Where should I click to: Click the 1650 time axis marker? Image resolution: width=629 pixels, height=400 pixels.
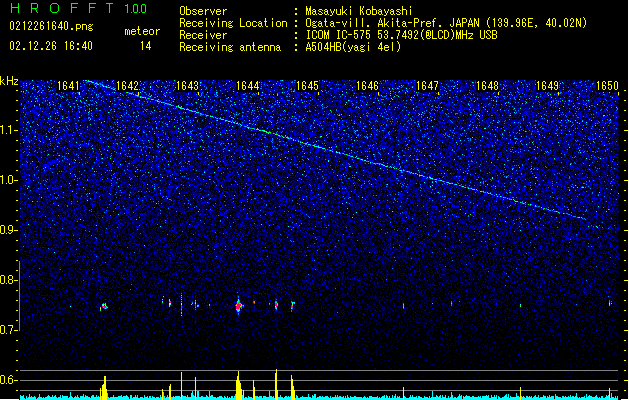[x=607, y=86]
